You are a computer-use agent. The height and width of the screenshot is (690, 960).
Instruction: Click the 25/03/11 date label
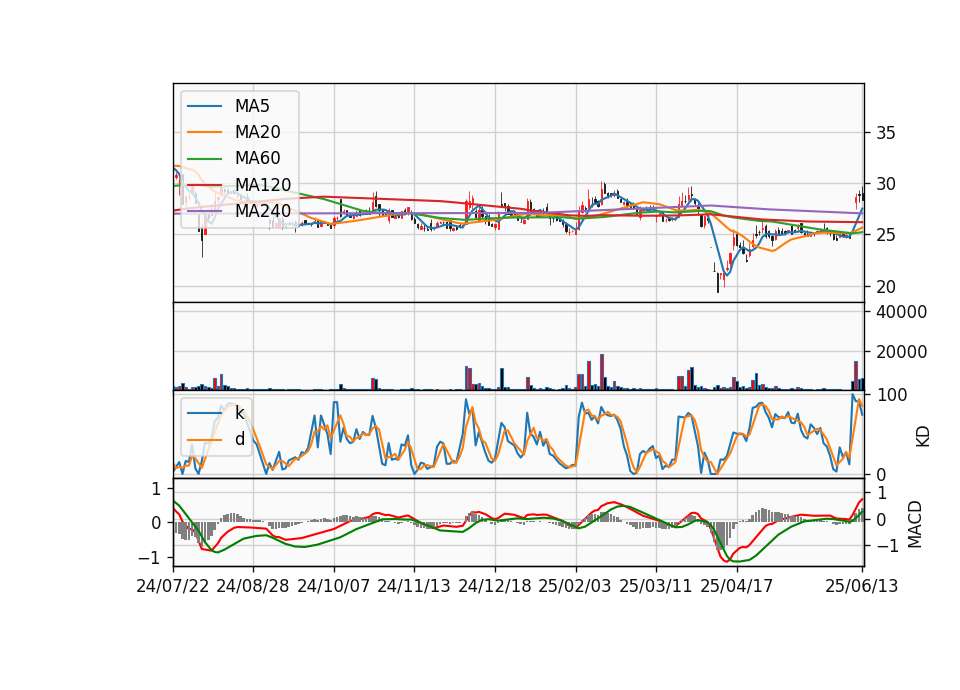[x=656, y=586]
